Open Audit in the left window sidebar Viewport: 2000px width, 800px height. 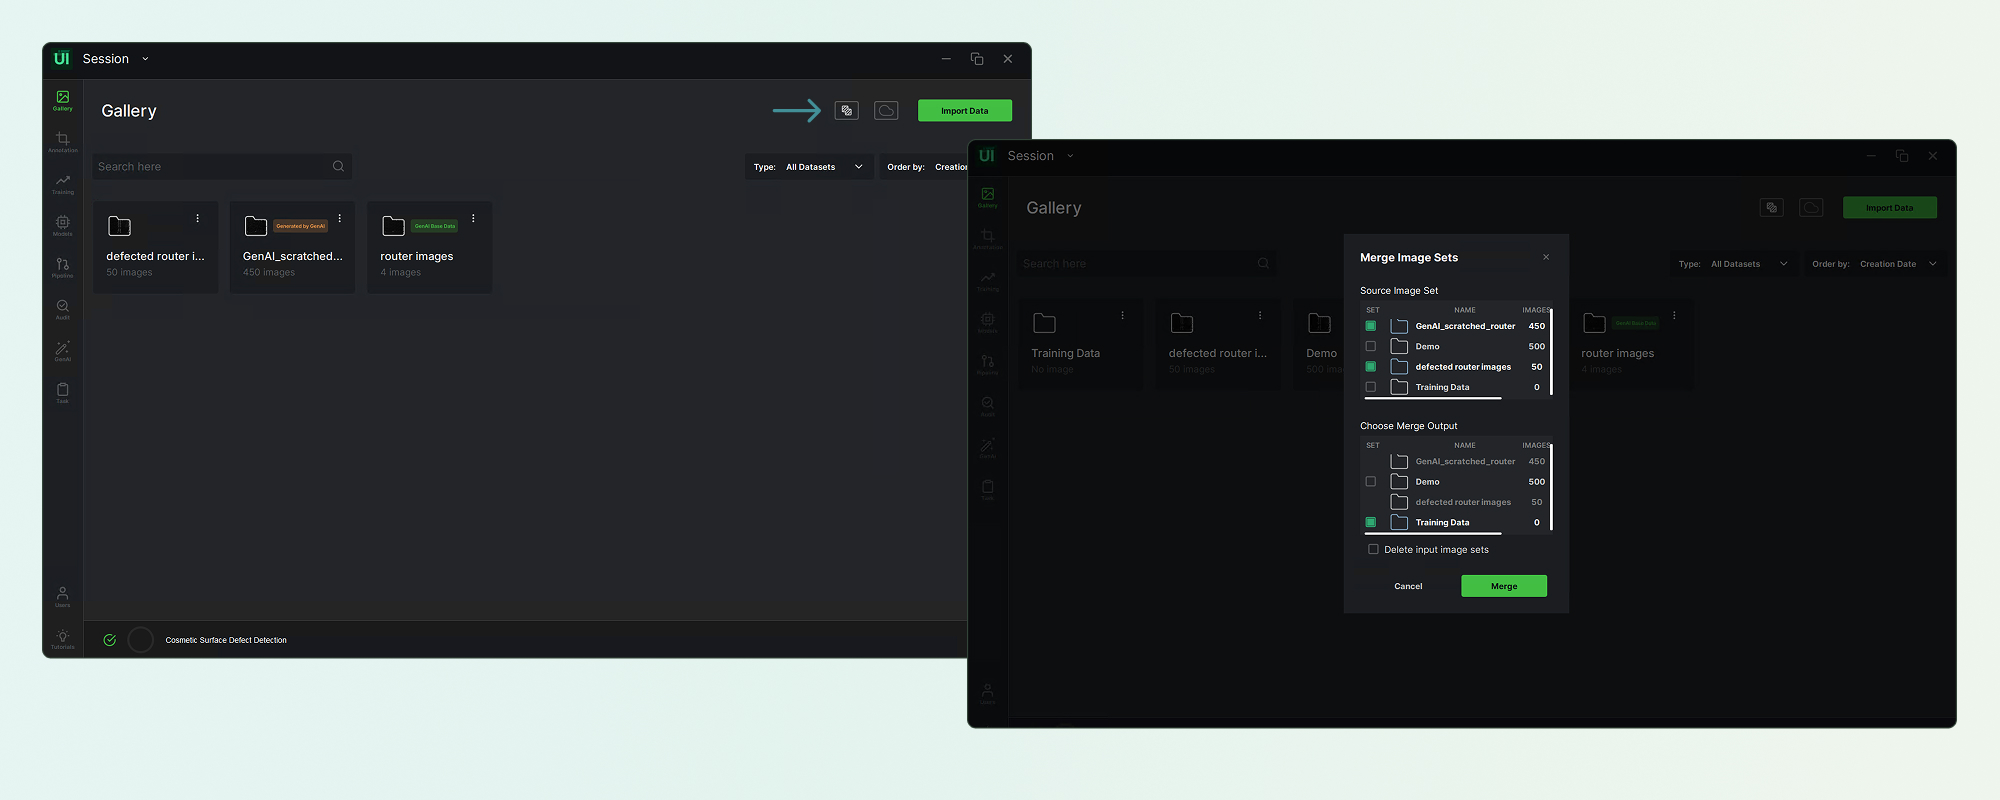tap(62, 309)
